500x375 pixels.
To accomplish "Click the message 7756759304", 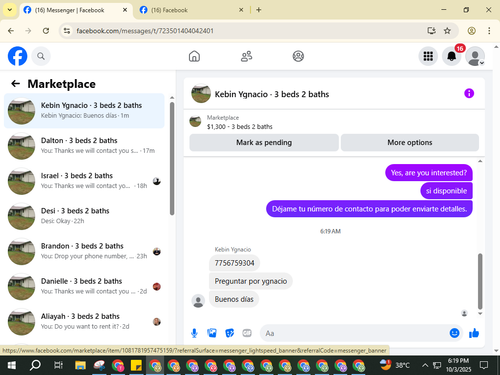I will point(235,263).
